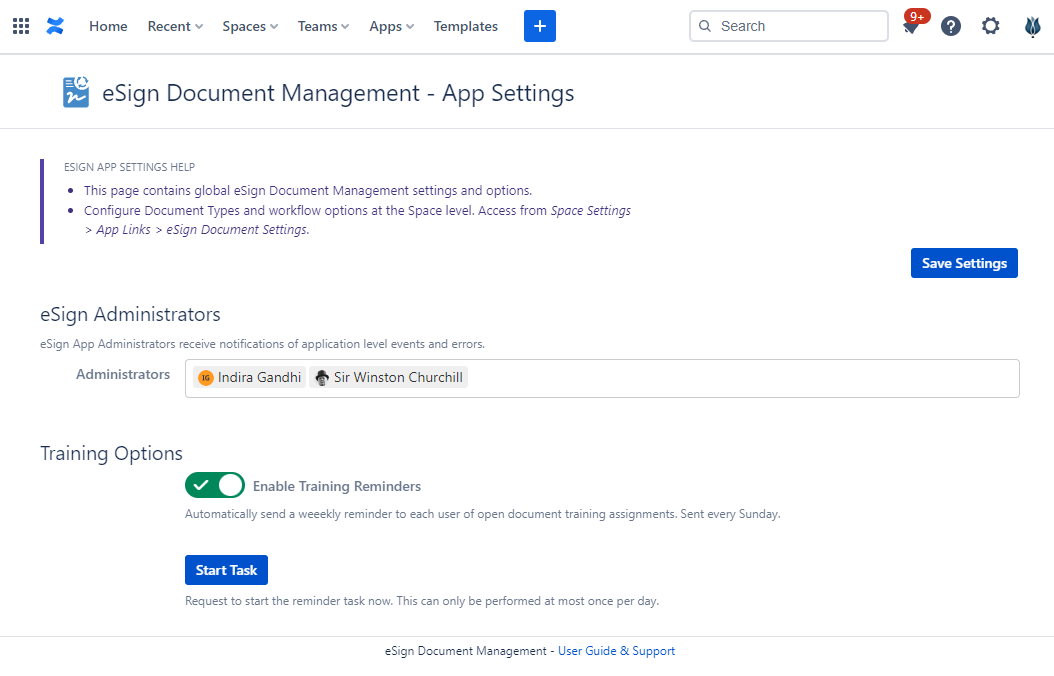Disable the Enable Training Reminders toggle
Screen dimensions: 1054x676
click(x=215, y=485)
